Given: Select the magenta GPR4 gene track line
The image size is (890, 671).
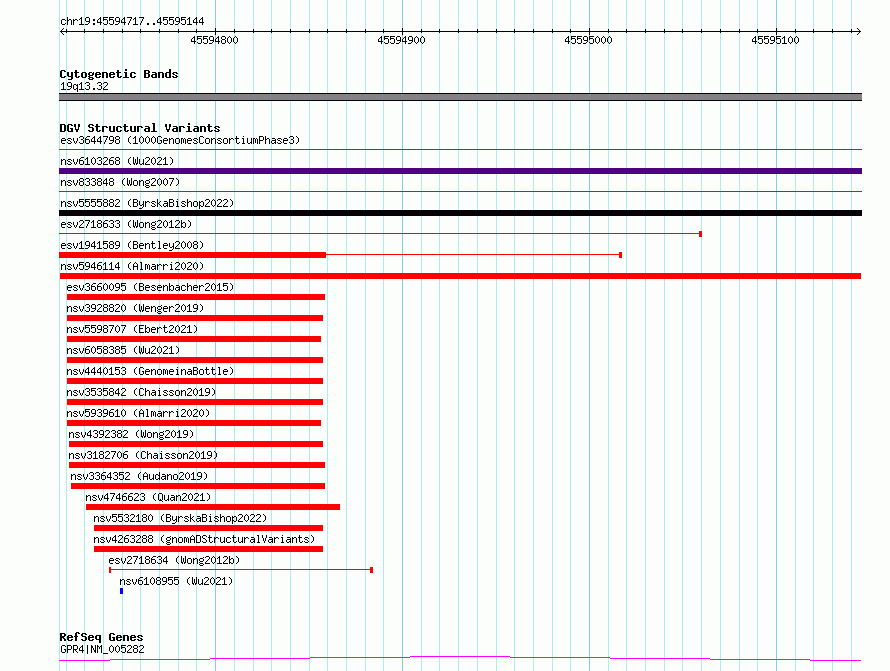Looking at the screenshot, I should coord(460,659).
